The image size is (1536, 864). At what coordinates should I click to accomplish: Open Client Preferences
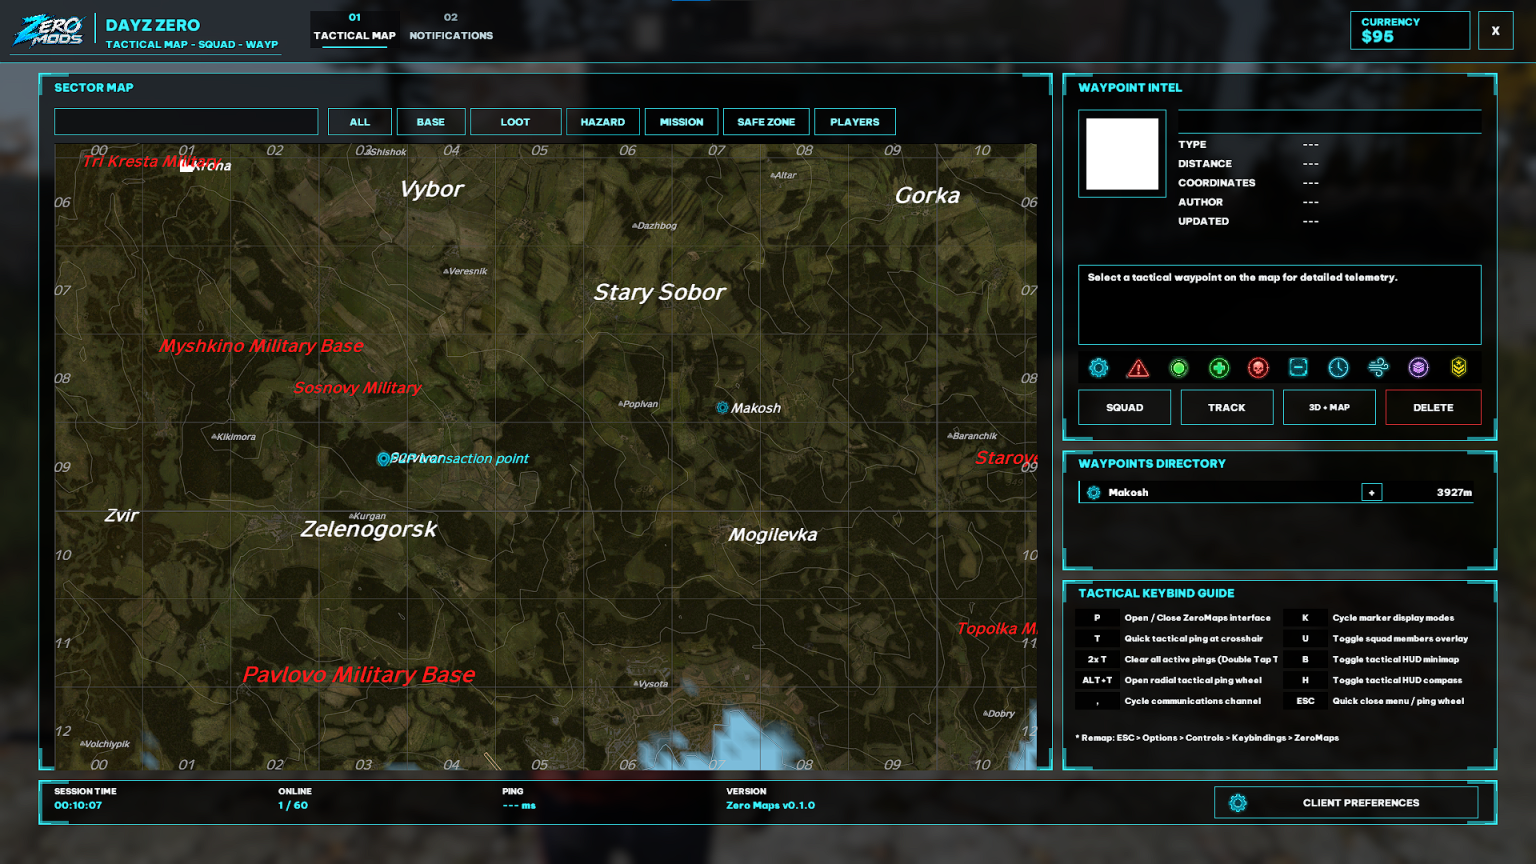coord(1346,803)
